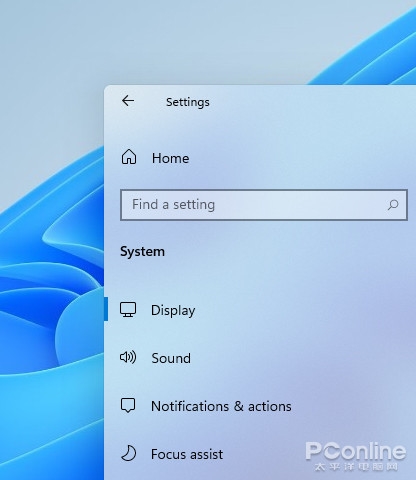Click the Sound speaker icon
Screen dimensions: 416x480
128,357
